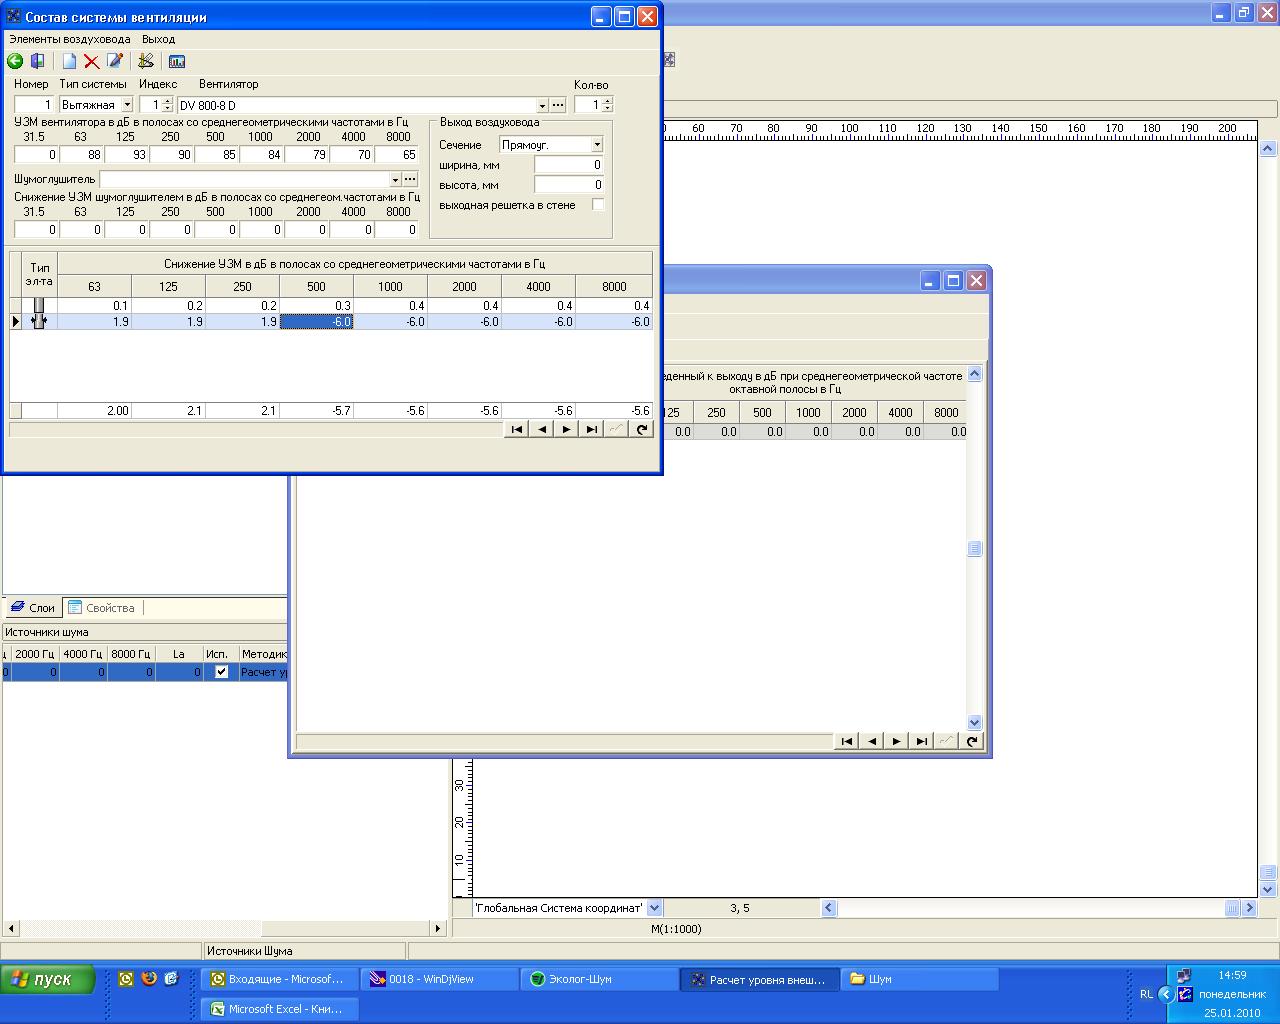Open the Шумоглушитель dropdown list
Image resolution: width=1280 pixels, height=1024 pixels.
pos(395,179)
